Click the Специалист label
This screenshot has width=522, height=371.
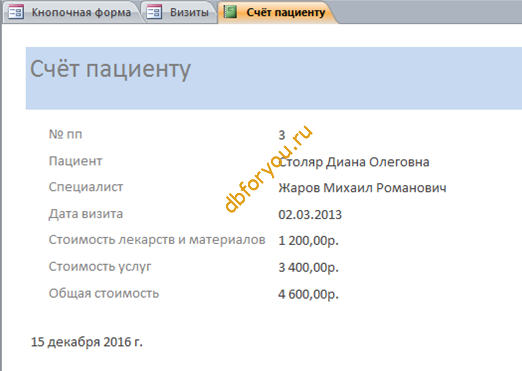click(x=86, y=187)
